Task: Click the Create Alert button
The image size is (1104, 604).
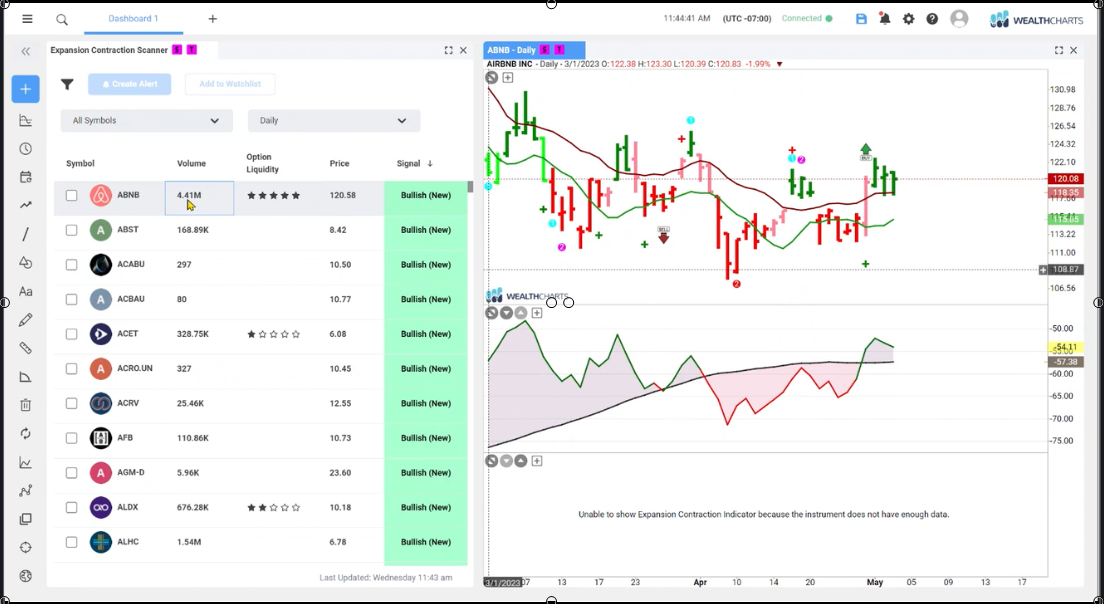Action: pyautogui.click(x=130, y=84)
